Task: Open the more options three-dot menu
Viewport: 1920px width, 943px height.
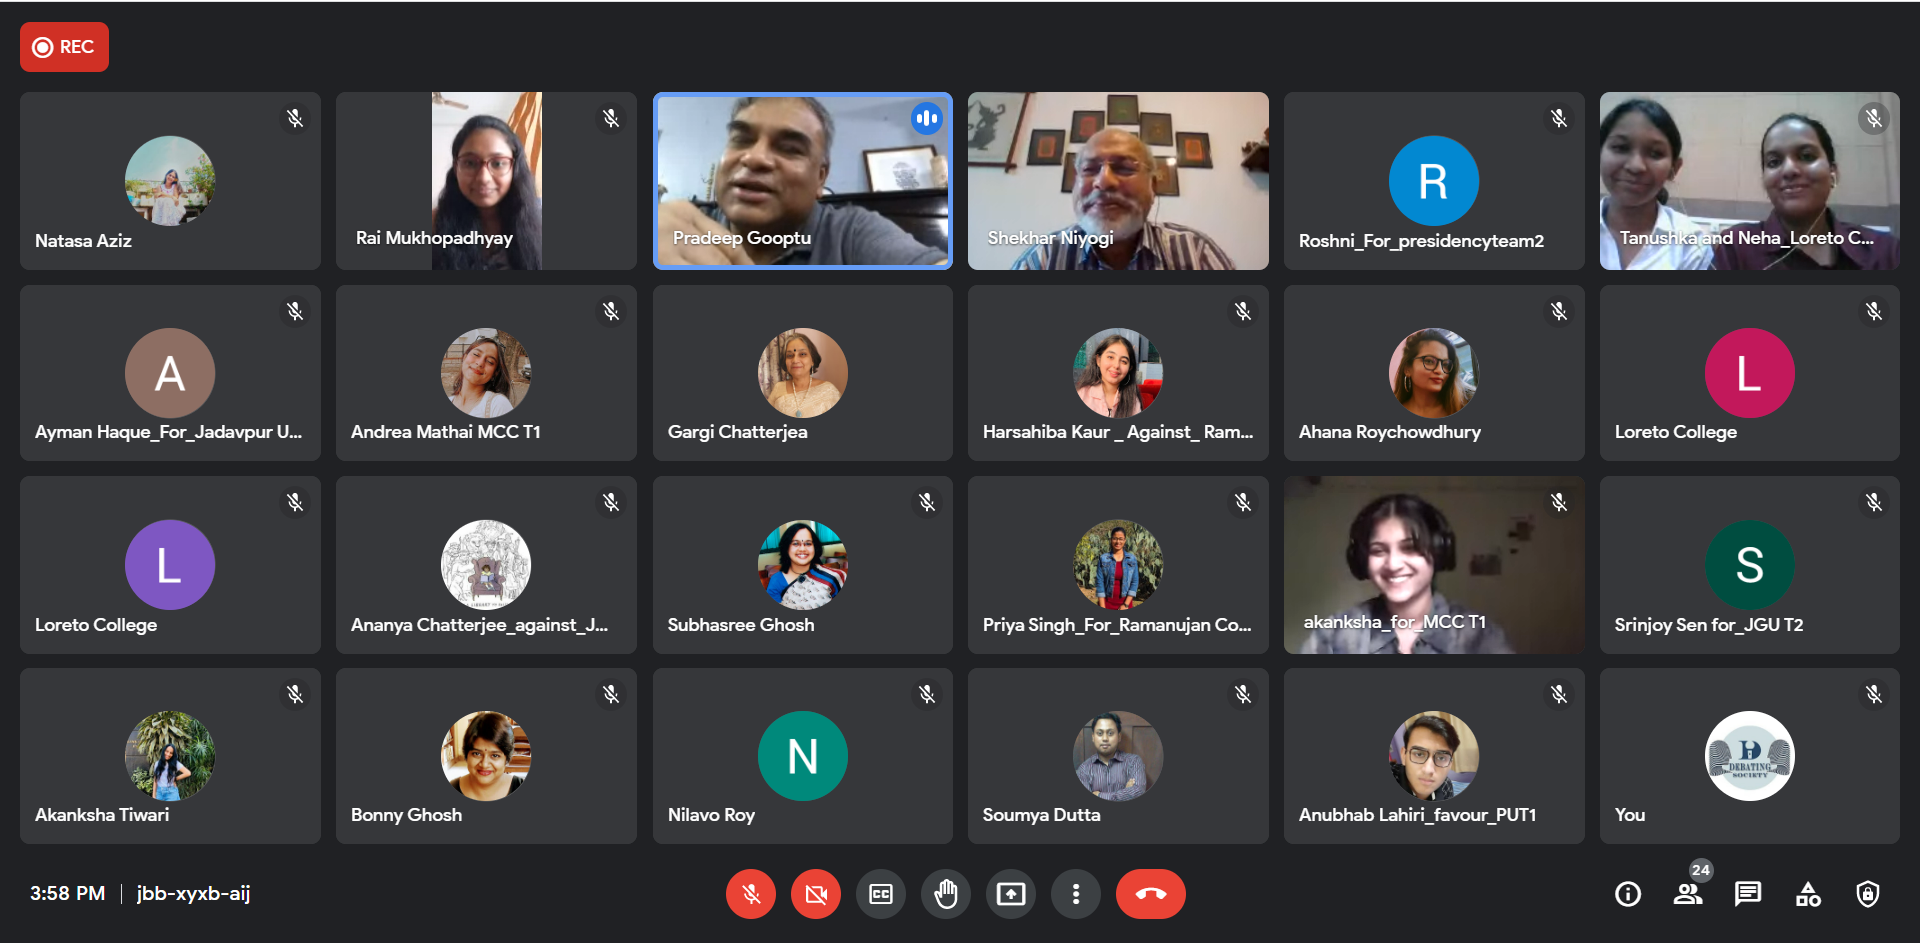Action: click(1076, 894)
